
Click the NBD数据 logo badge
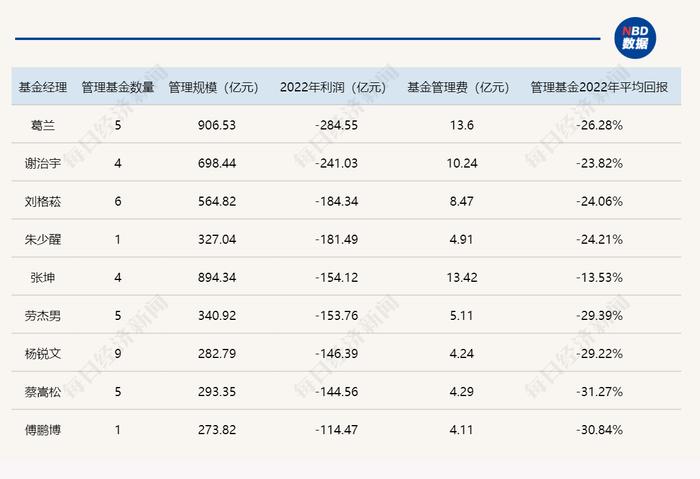pos(635,37)
